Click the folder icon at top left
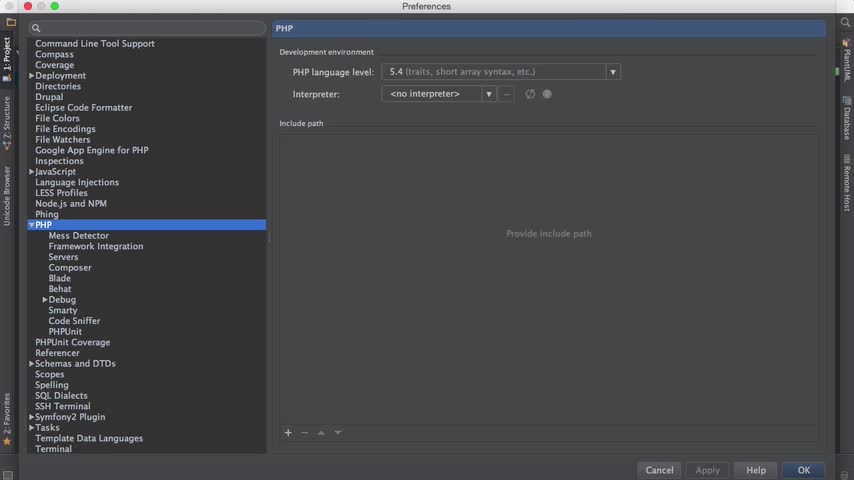The height and width of the screenshot is (480, 854). (x=11, y=22)
